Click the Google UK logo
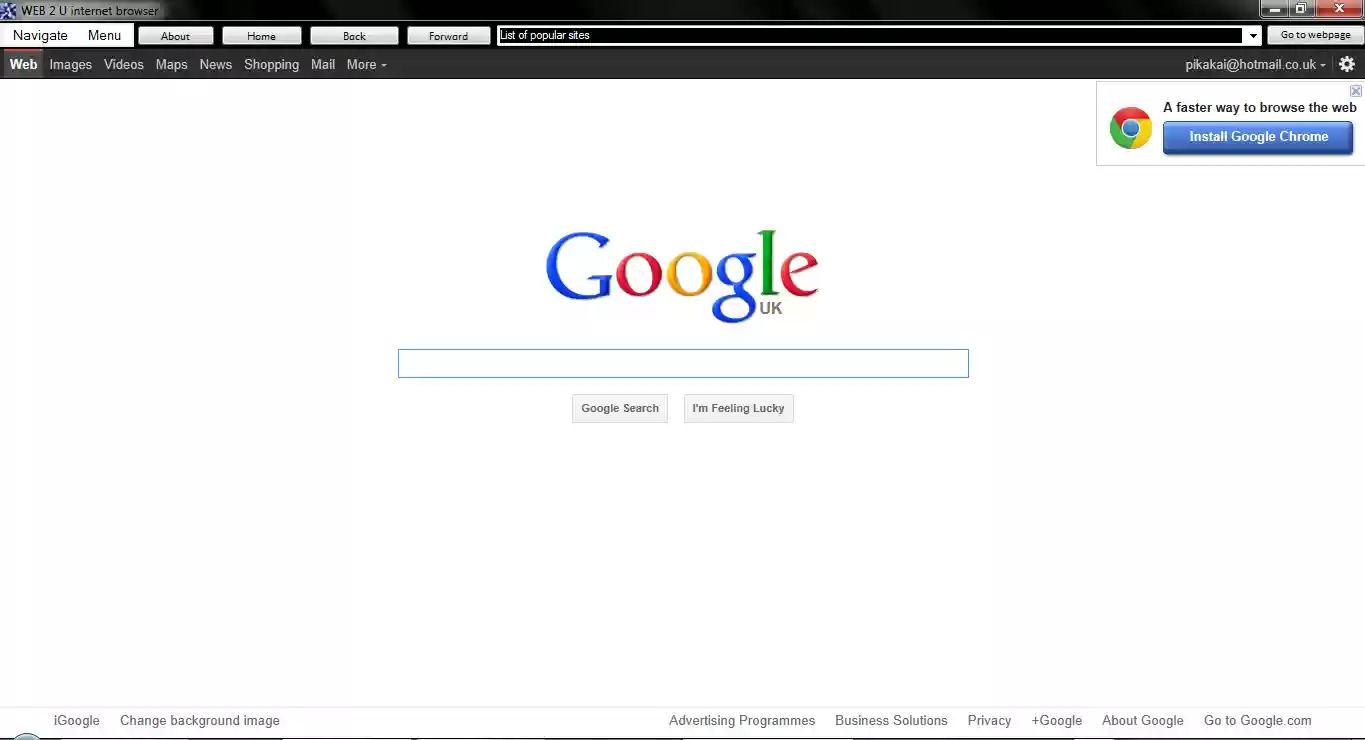The width and height of the screenshot is (1365, 740). coord(681,270)
